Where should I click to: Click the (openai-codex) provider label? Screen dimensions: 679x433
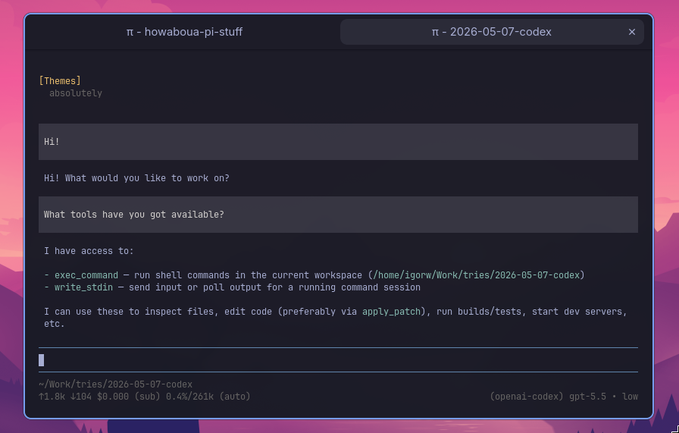coord(527,397)
